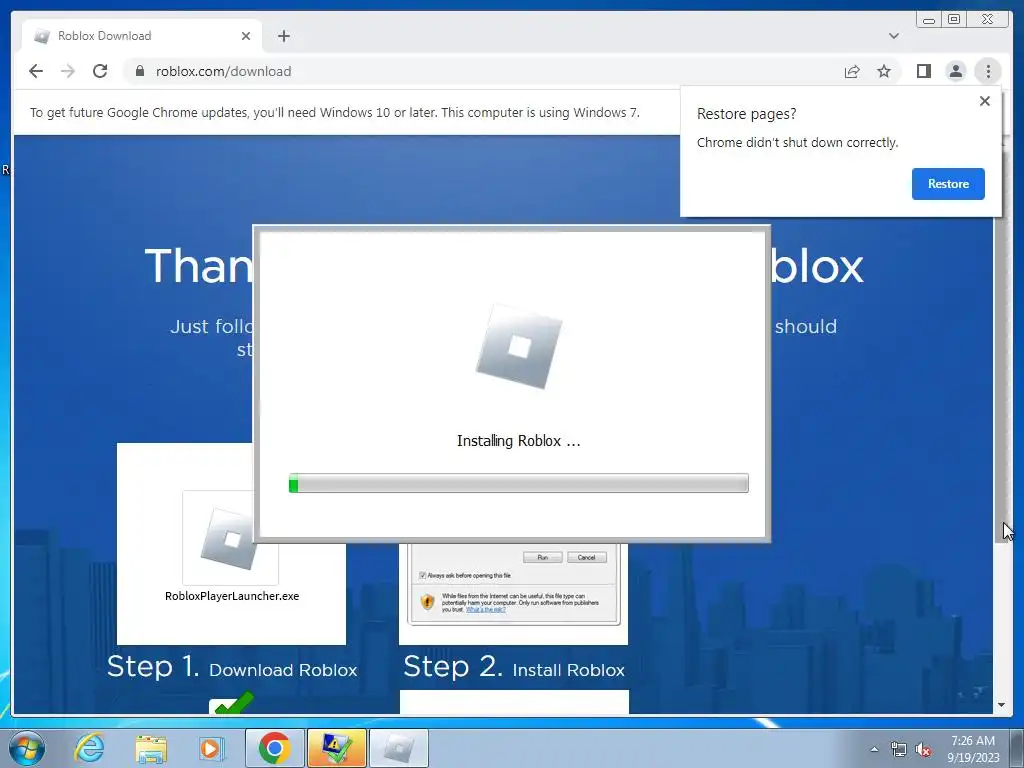Open Windows Media Player from taskbar
This screenshot has height=768, width=1024.
click(211, 748)
